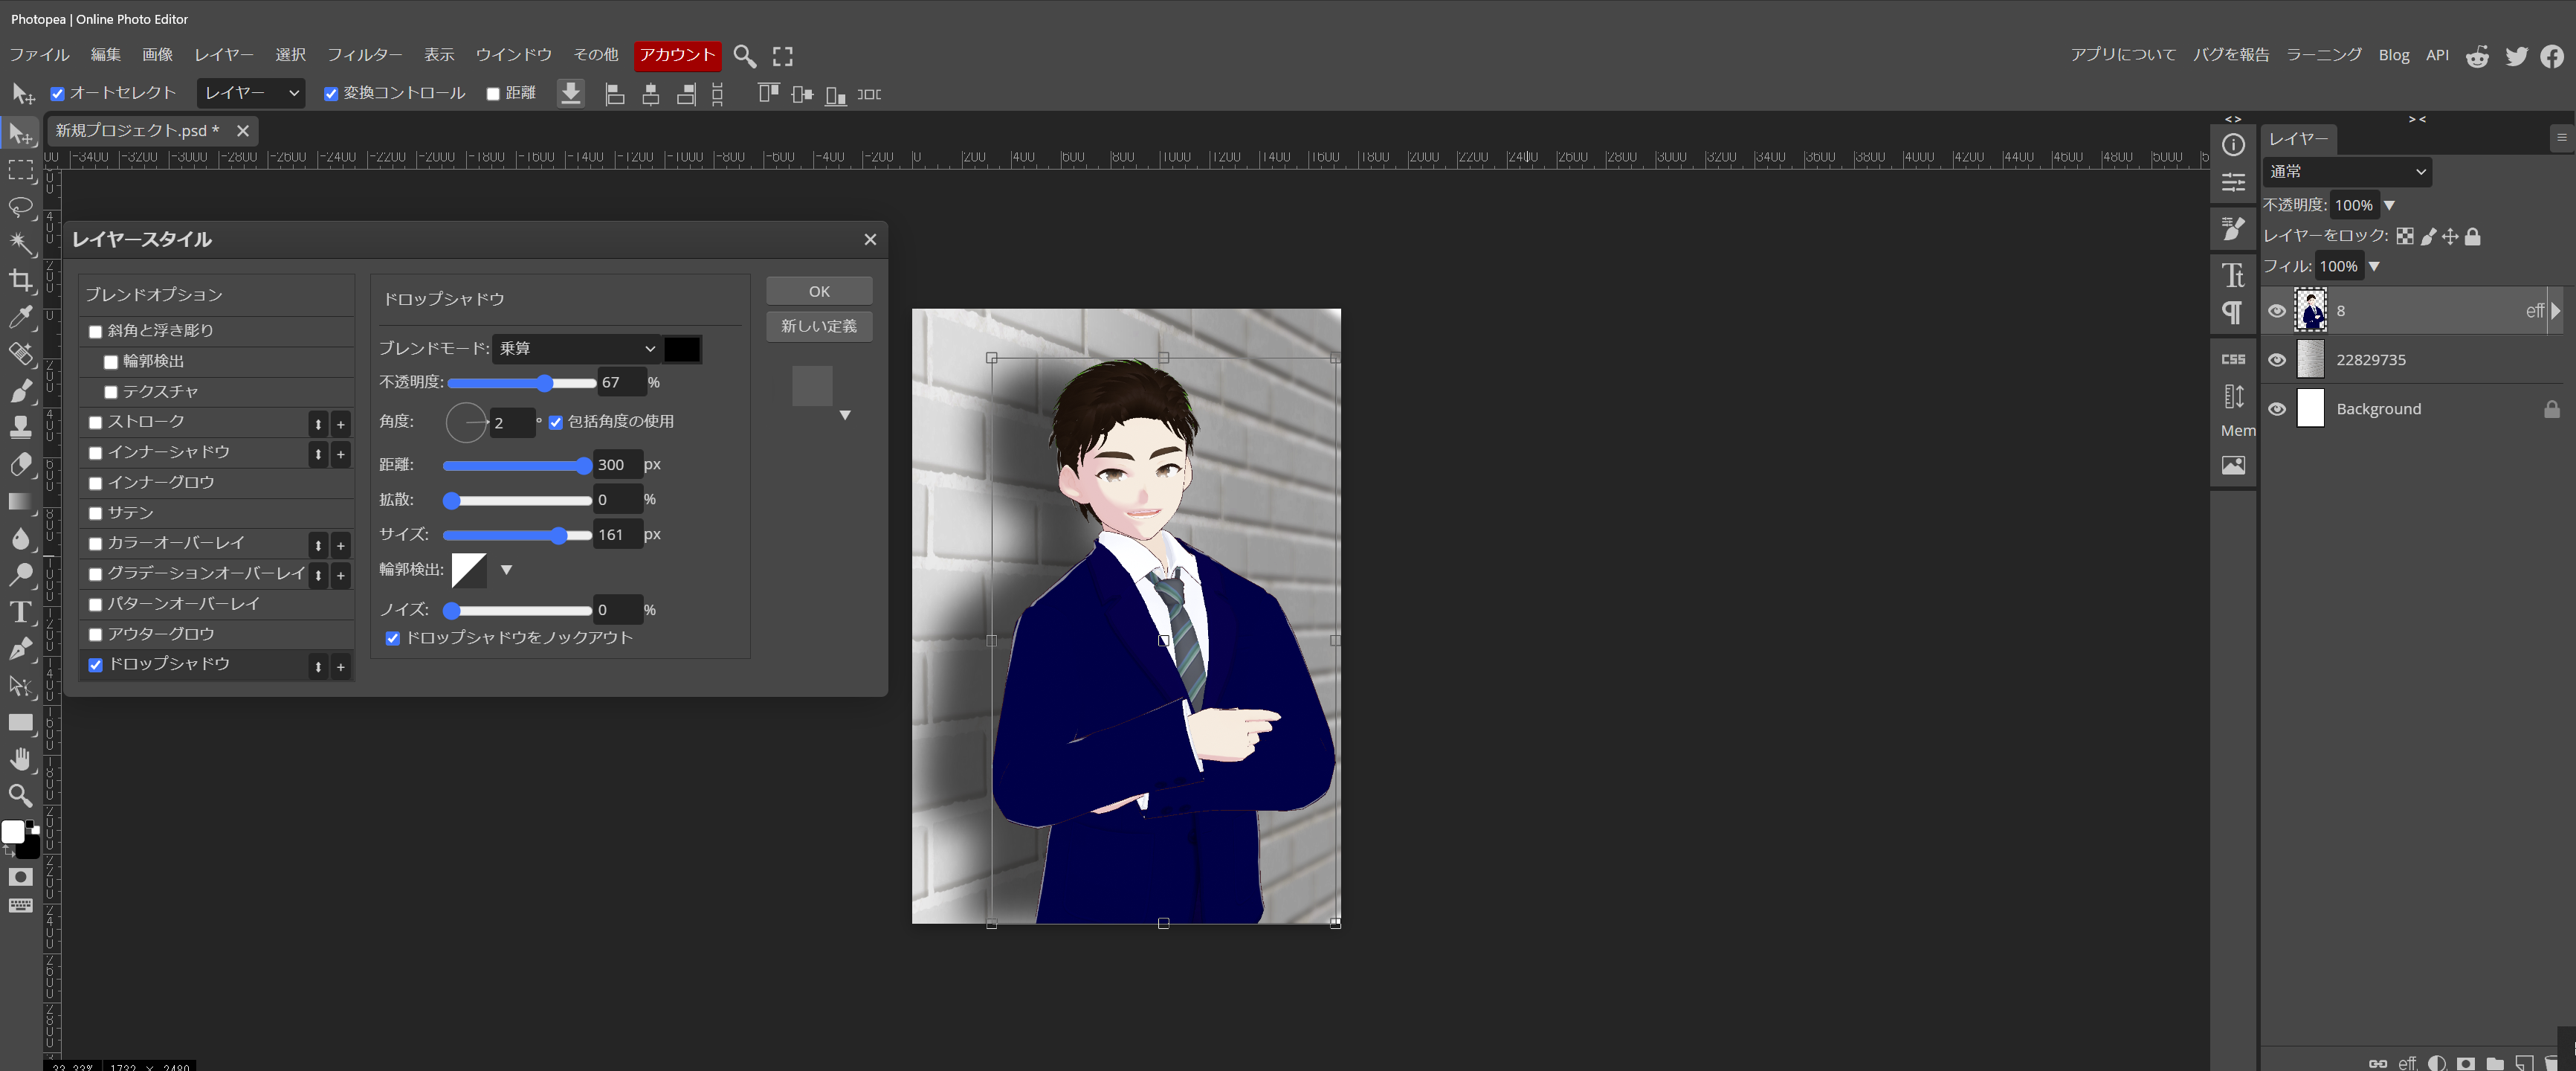
Task: Select the Hand tool
Action: click(x=20, y=759)
